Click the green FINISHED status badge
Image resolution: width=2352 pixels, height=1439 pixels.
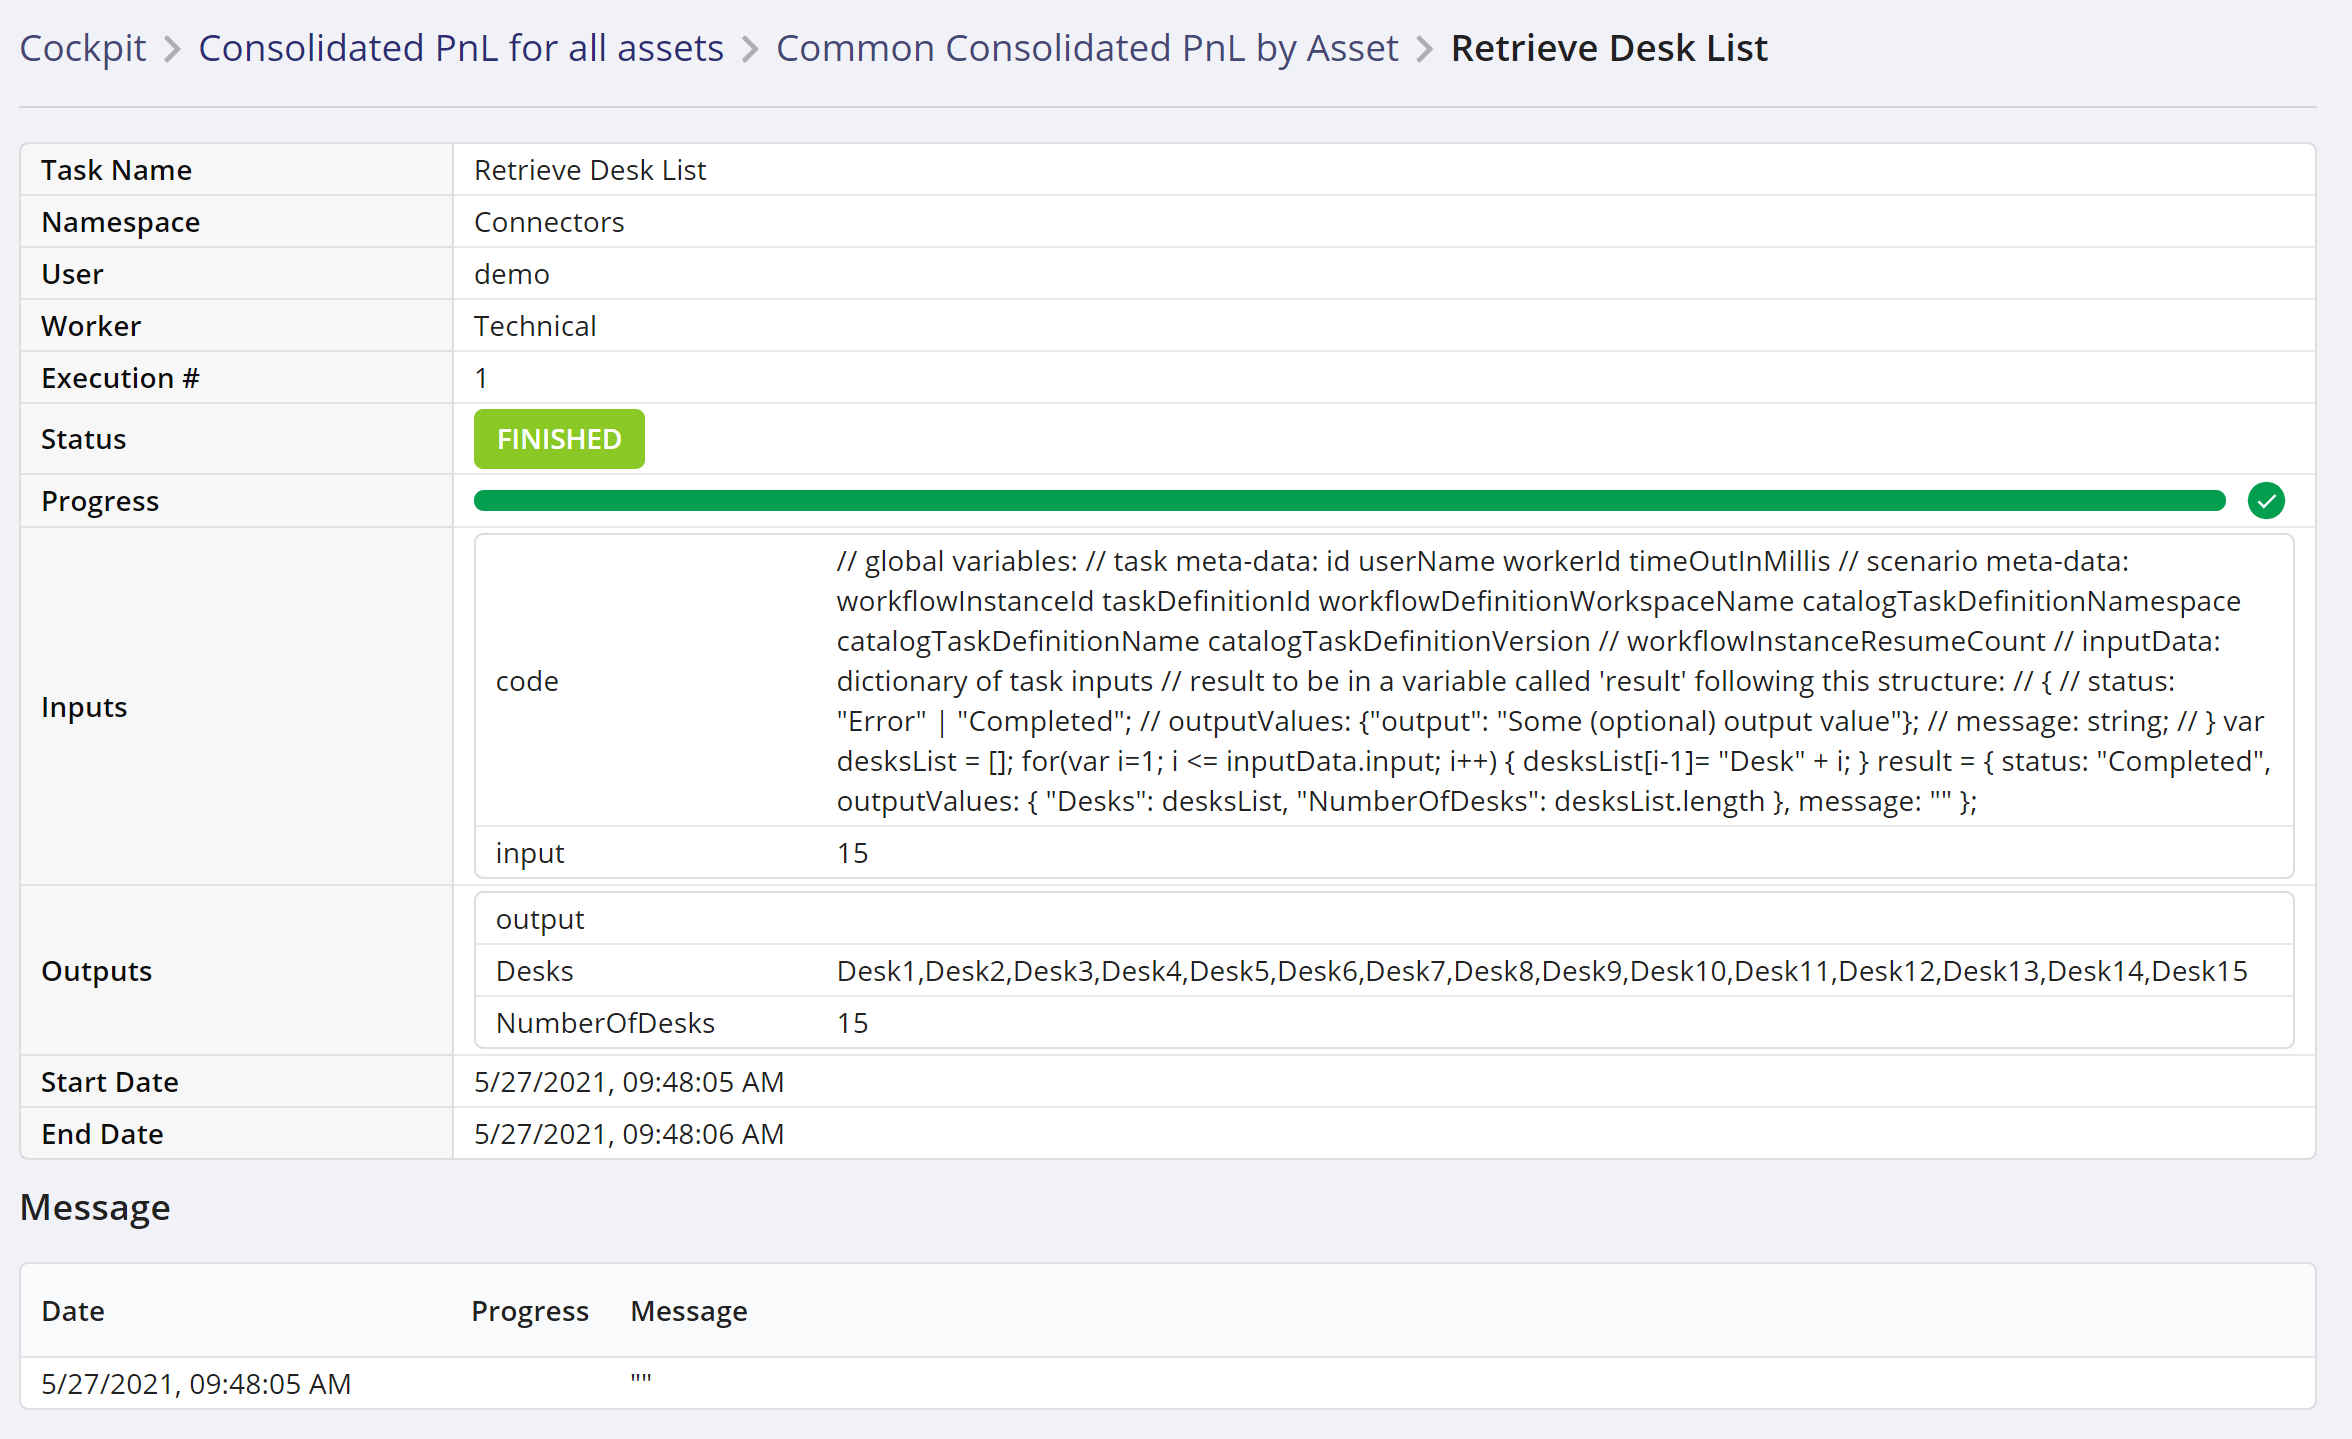pyautogui.click(x=559, y=439)
